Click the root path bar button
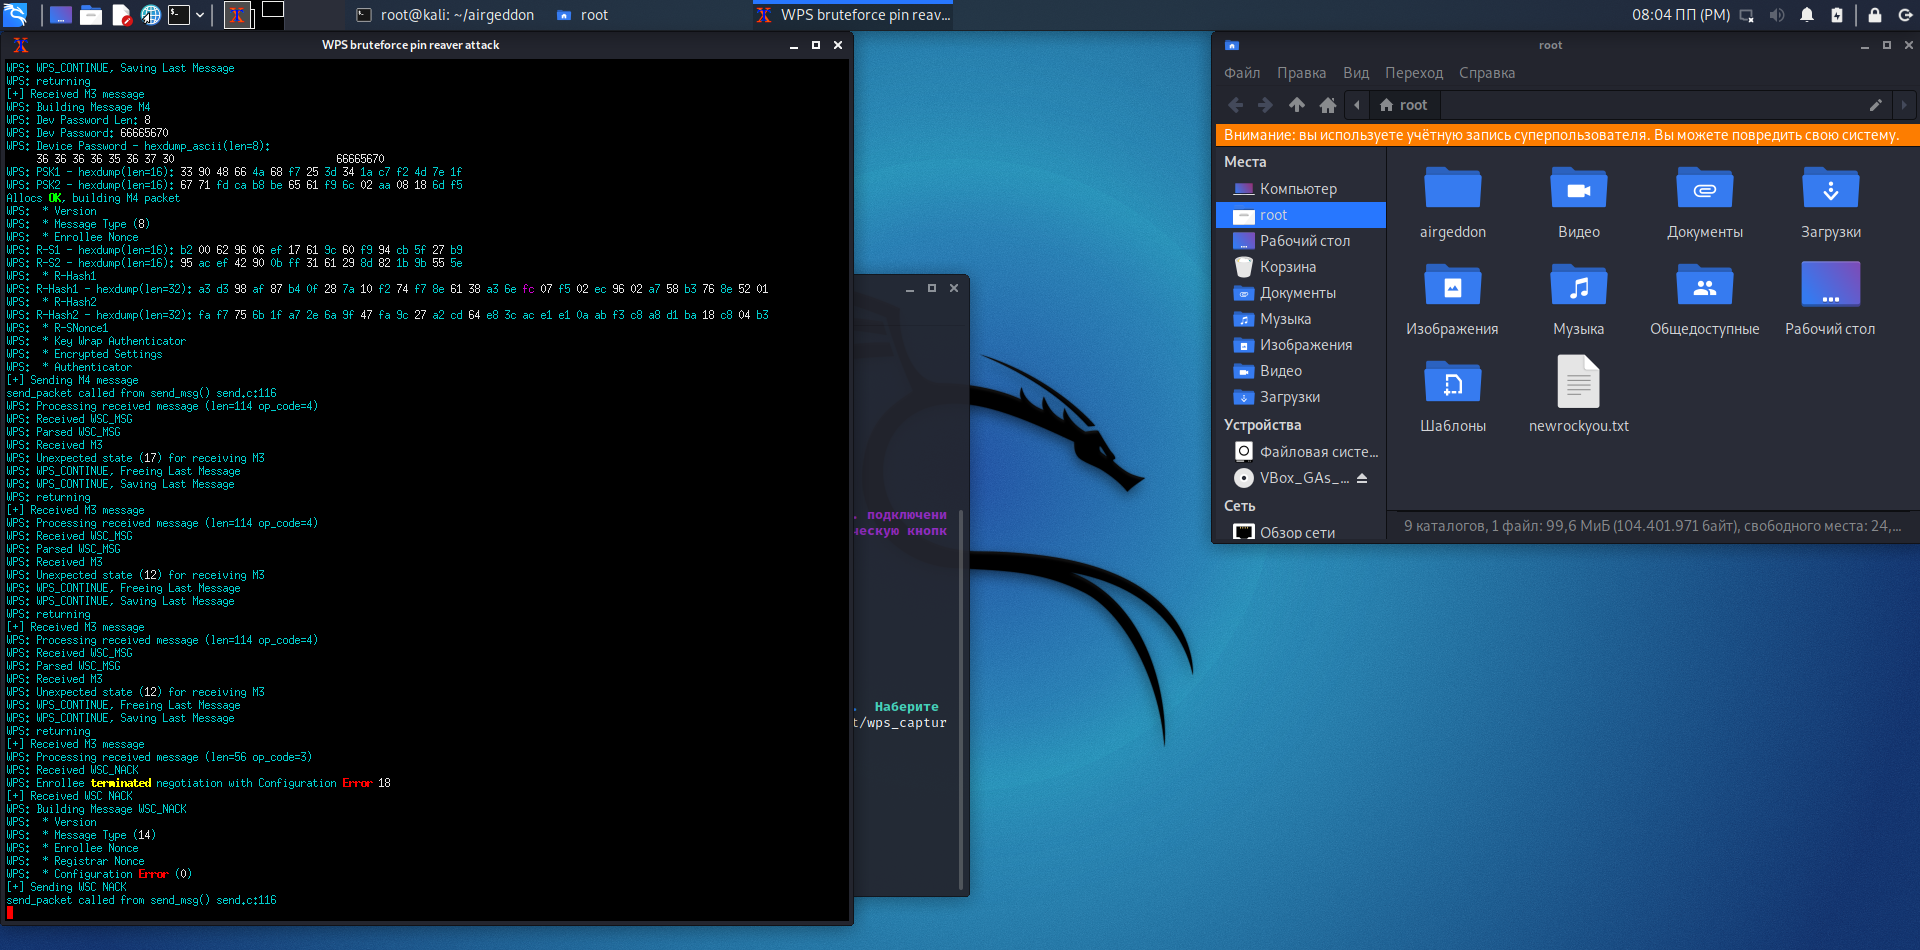 coord(1404,105)
